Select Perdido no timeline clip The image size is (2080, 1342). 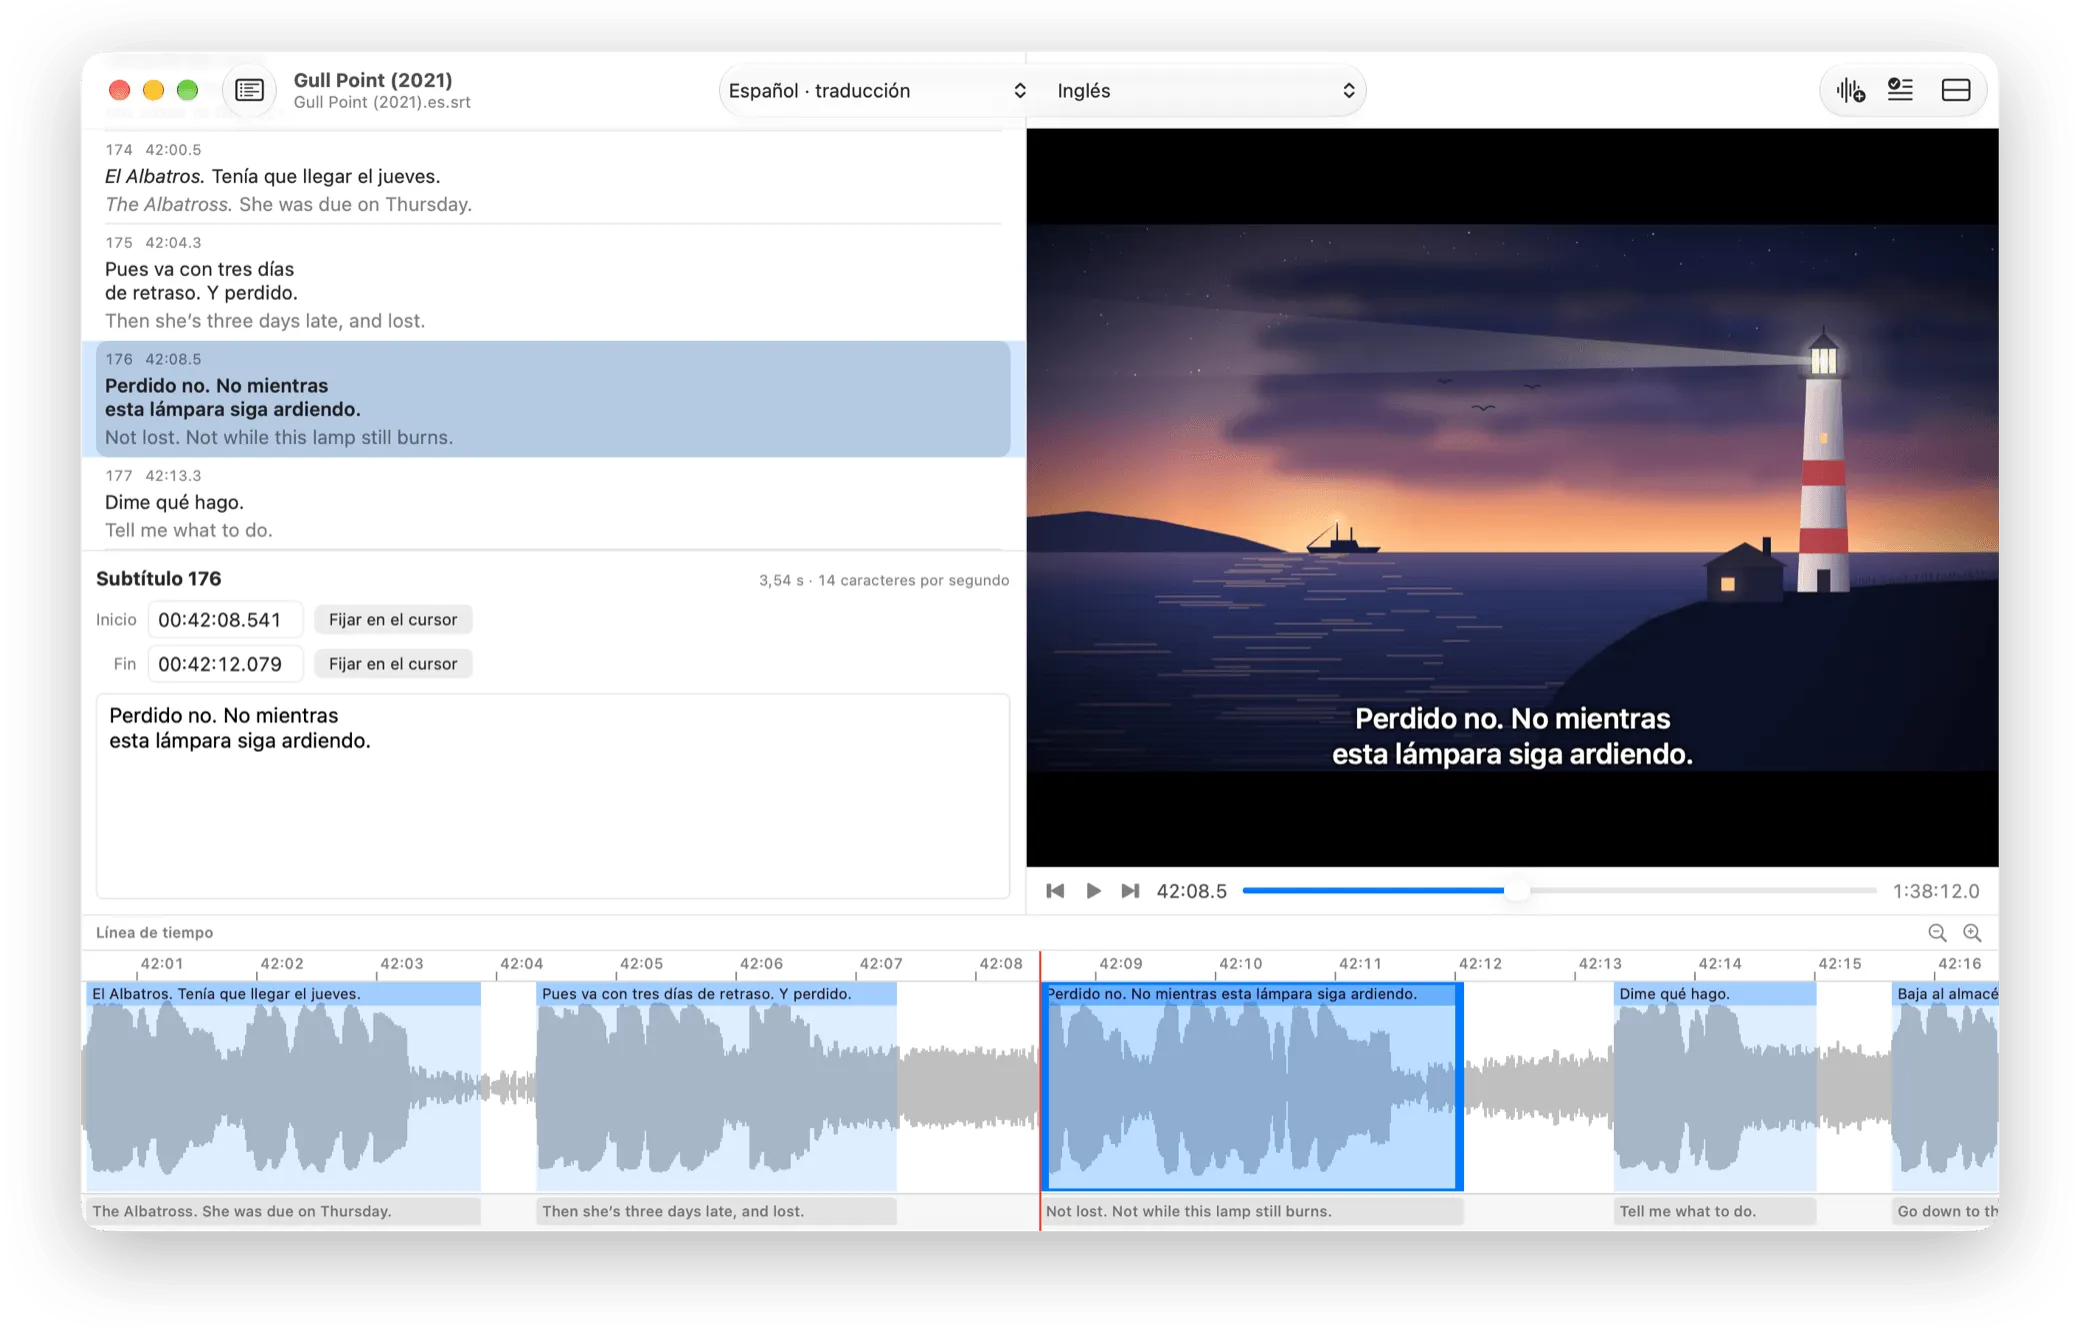click(1252, 1086)
